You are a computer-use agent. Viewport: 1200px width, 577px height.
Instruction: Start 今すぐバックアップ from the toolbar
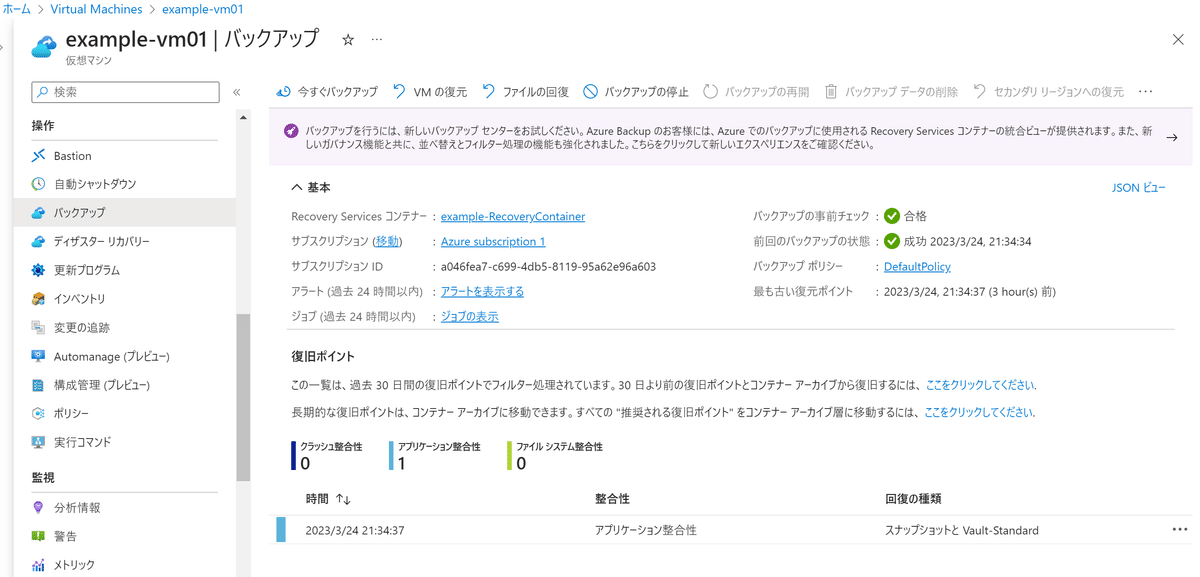327,92
